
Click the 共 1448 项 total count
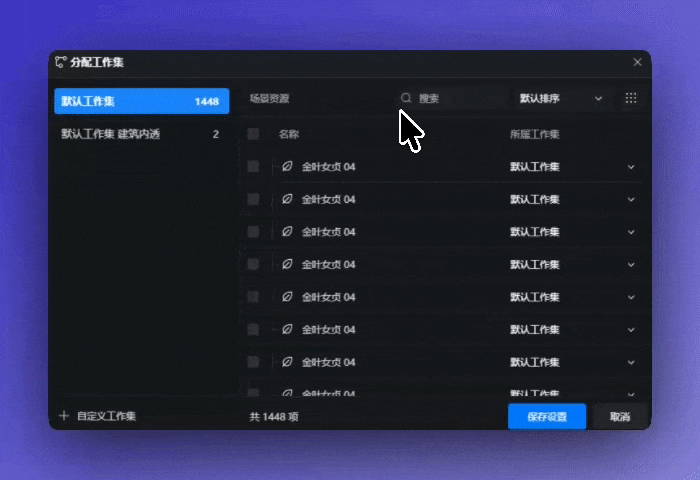tap(274, 417)
